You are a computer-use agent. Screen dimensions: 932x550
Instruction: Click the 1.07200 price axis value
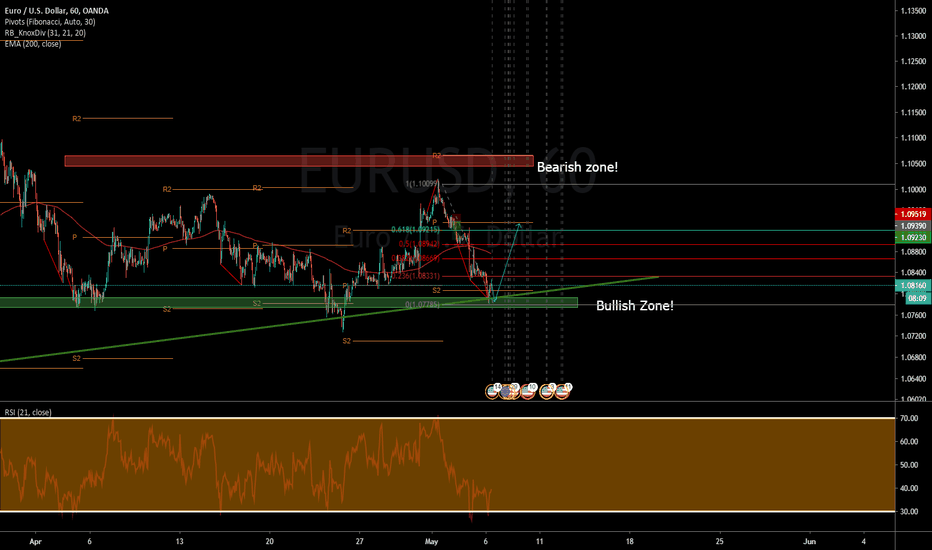[x=914, y=336]
